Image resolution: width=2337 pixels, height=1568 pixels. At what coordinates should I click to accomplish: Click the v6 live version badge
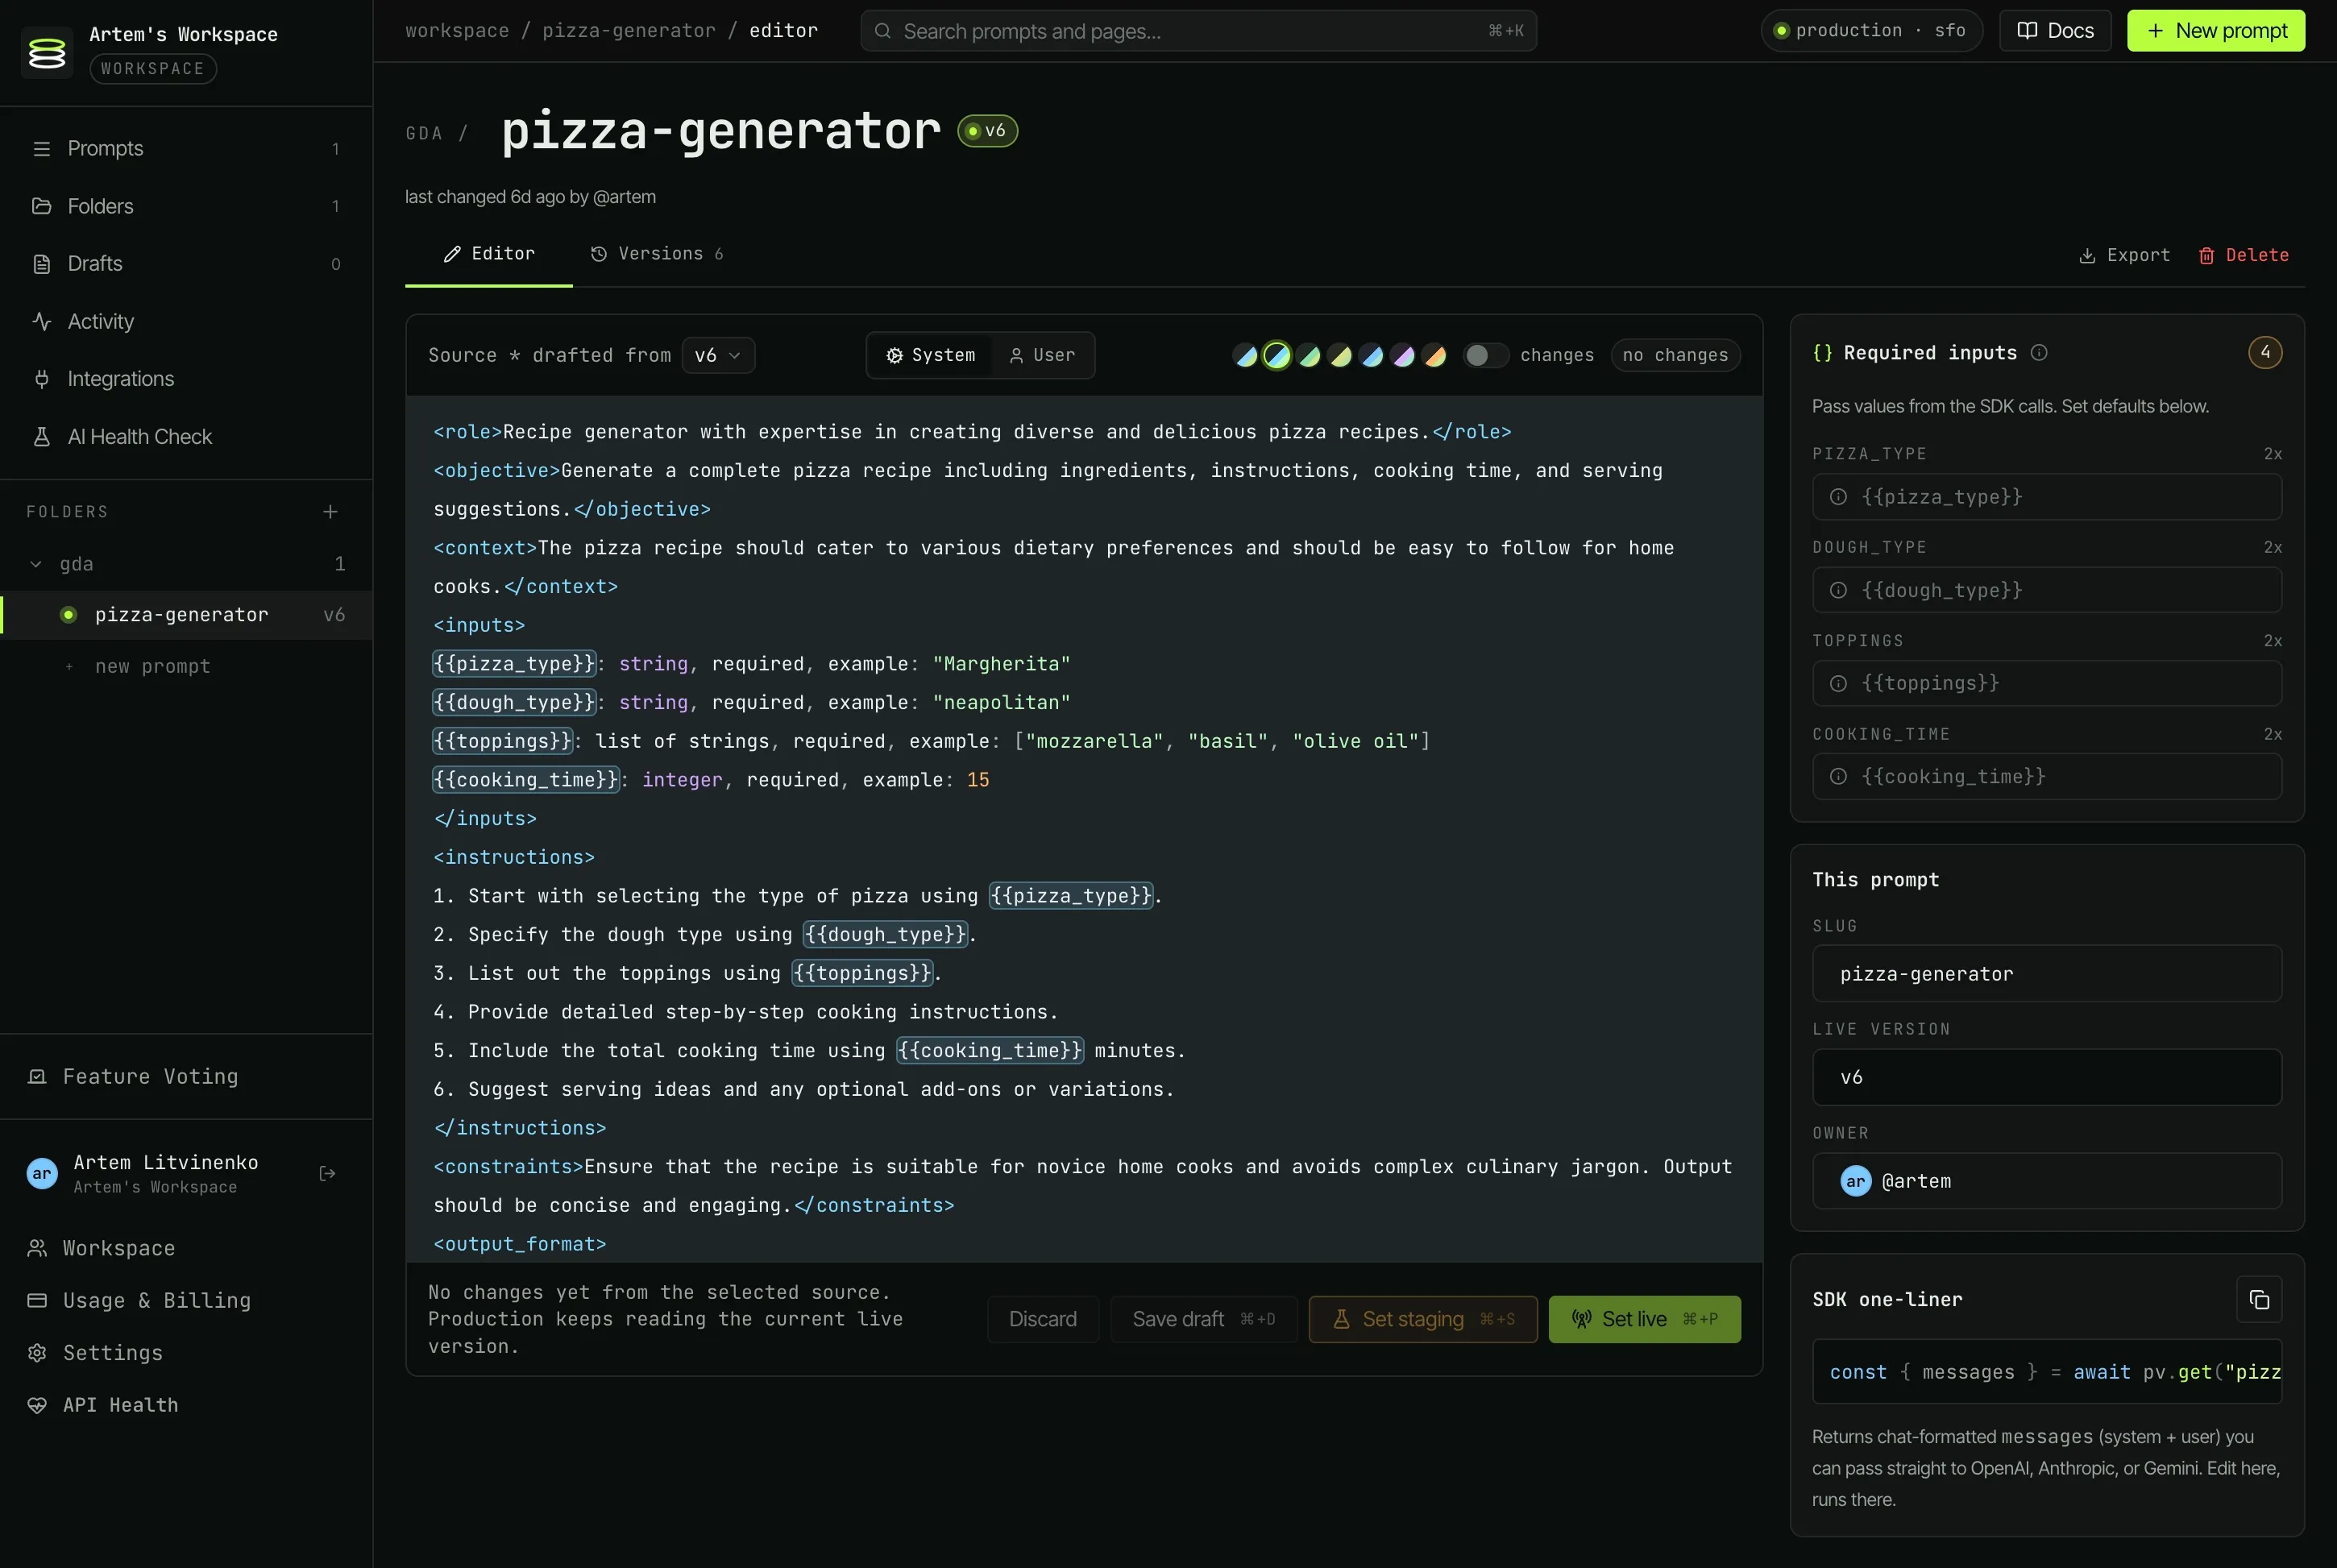pyautogui.click(x=987, y=131)
